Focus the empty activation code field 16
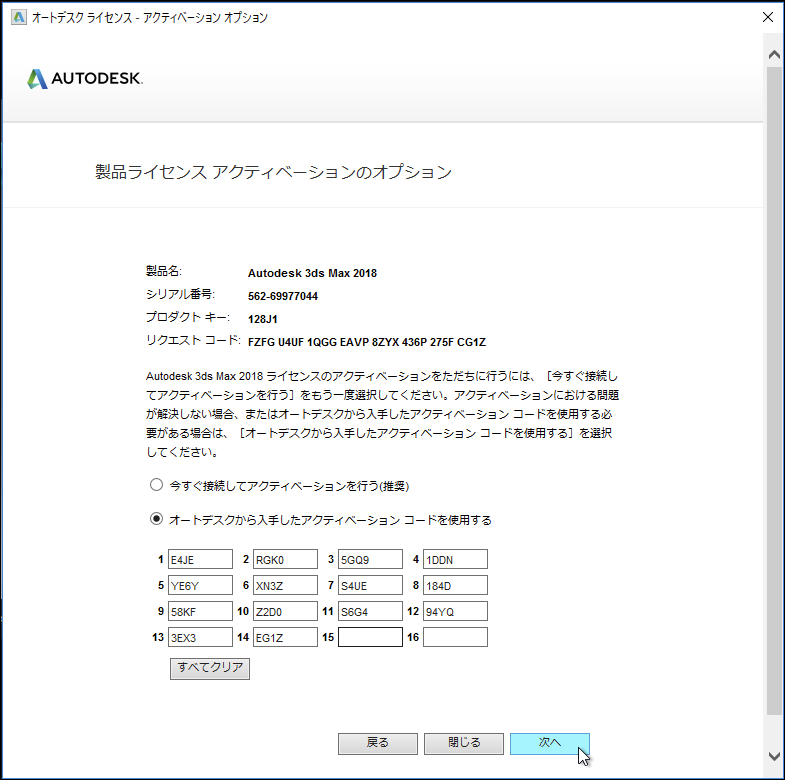 [455, 637]
